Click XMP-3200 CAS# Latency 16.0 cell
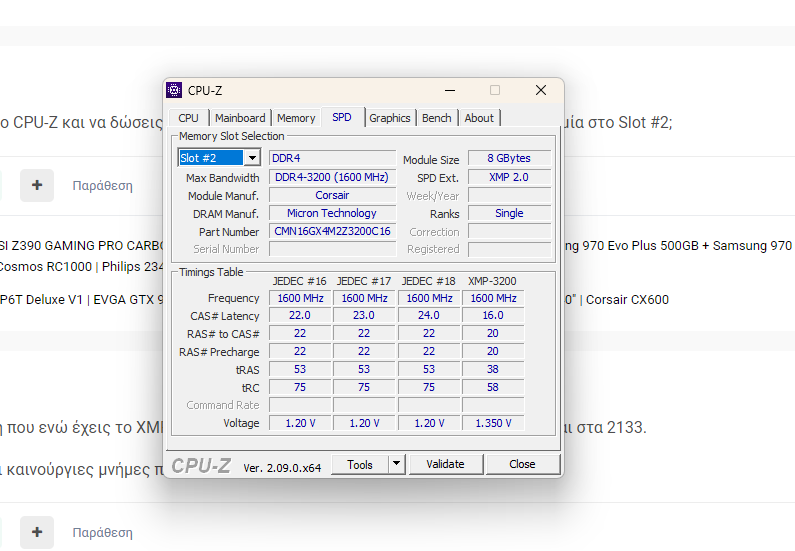795x551 pixels. [x=493, y=315]
